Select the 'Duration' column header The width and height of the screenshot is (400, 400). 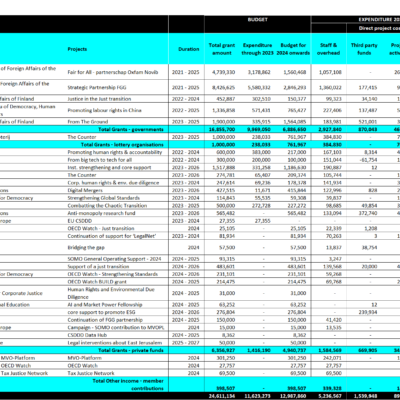click(189, 49)
